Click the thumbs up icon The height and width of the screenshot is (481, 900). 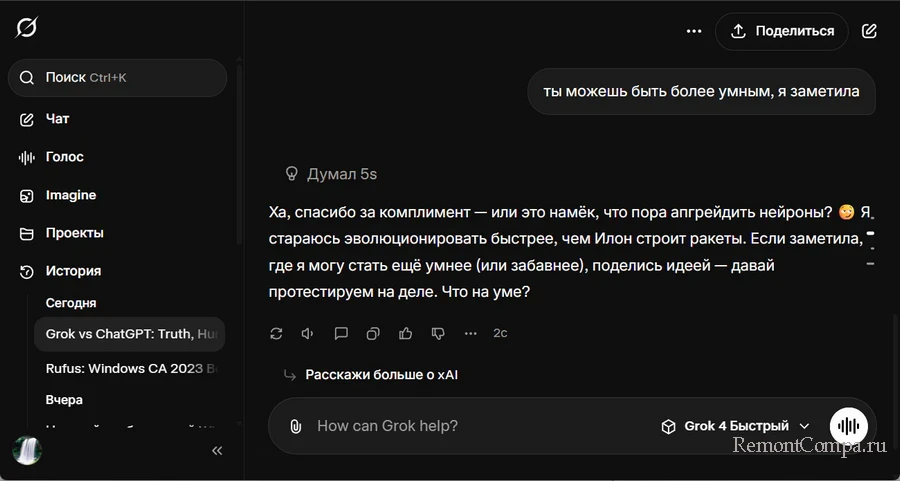coord(405,333)
